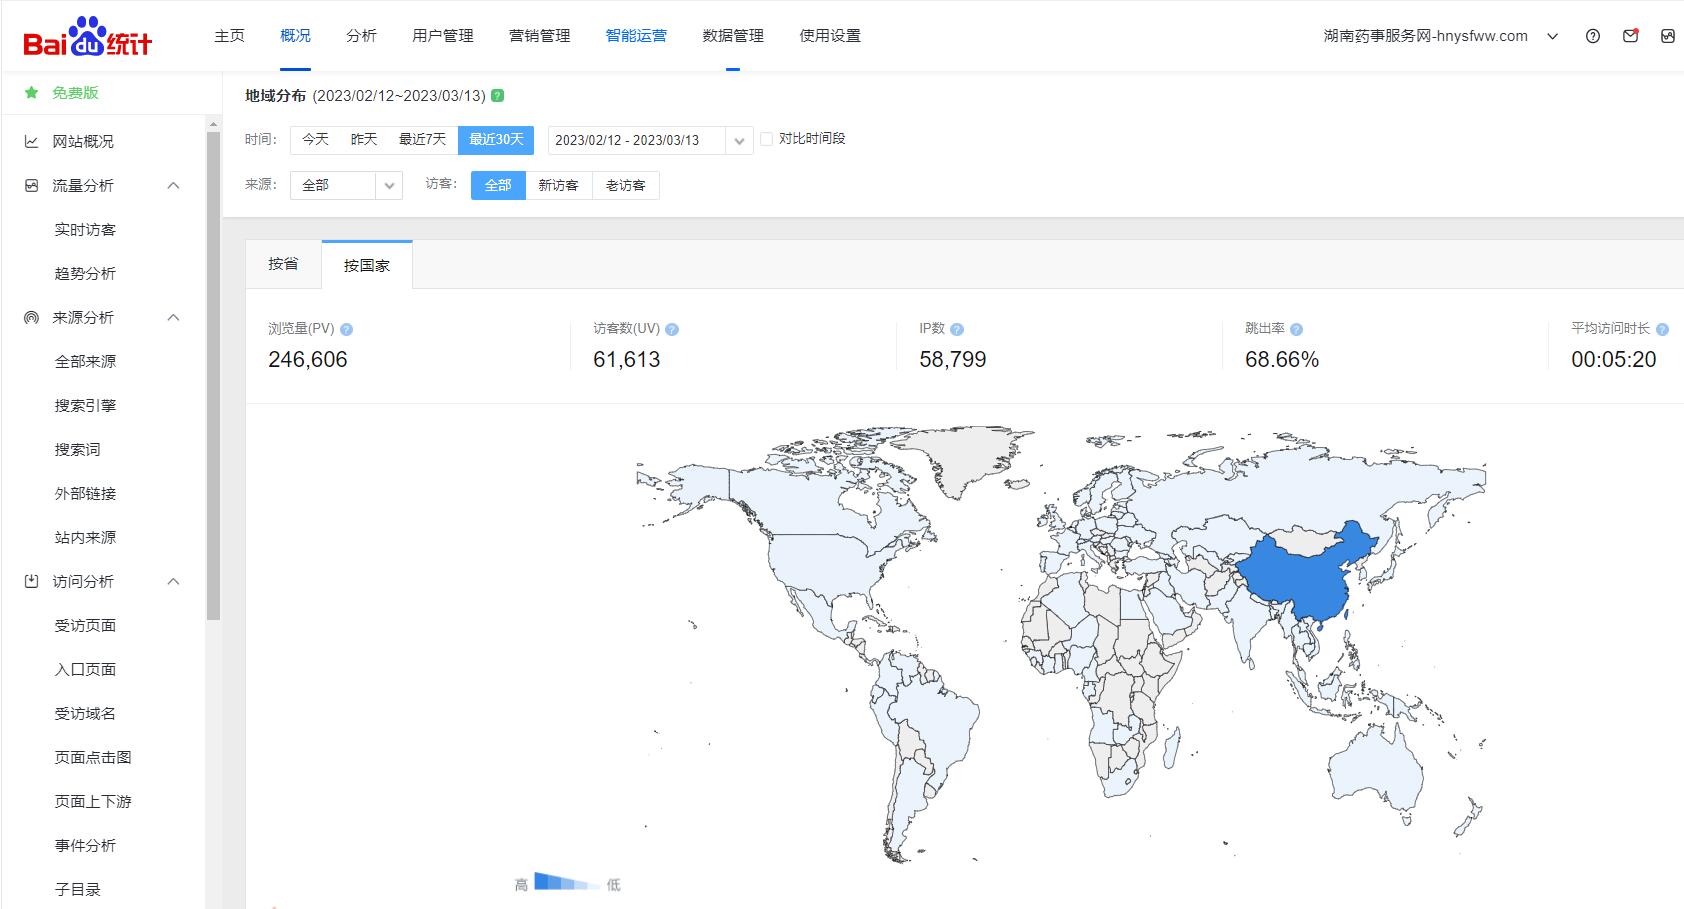1684x909 pixels.
Task: Open 全部来源 in sidebar
Action: pos(85,362)
